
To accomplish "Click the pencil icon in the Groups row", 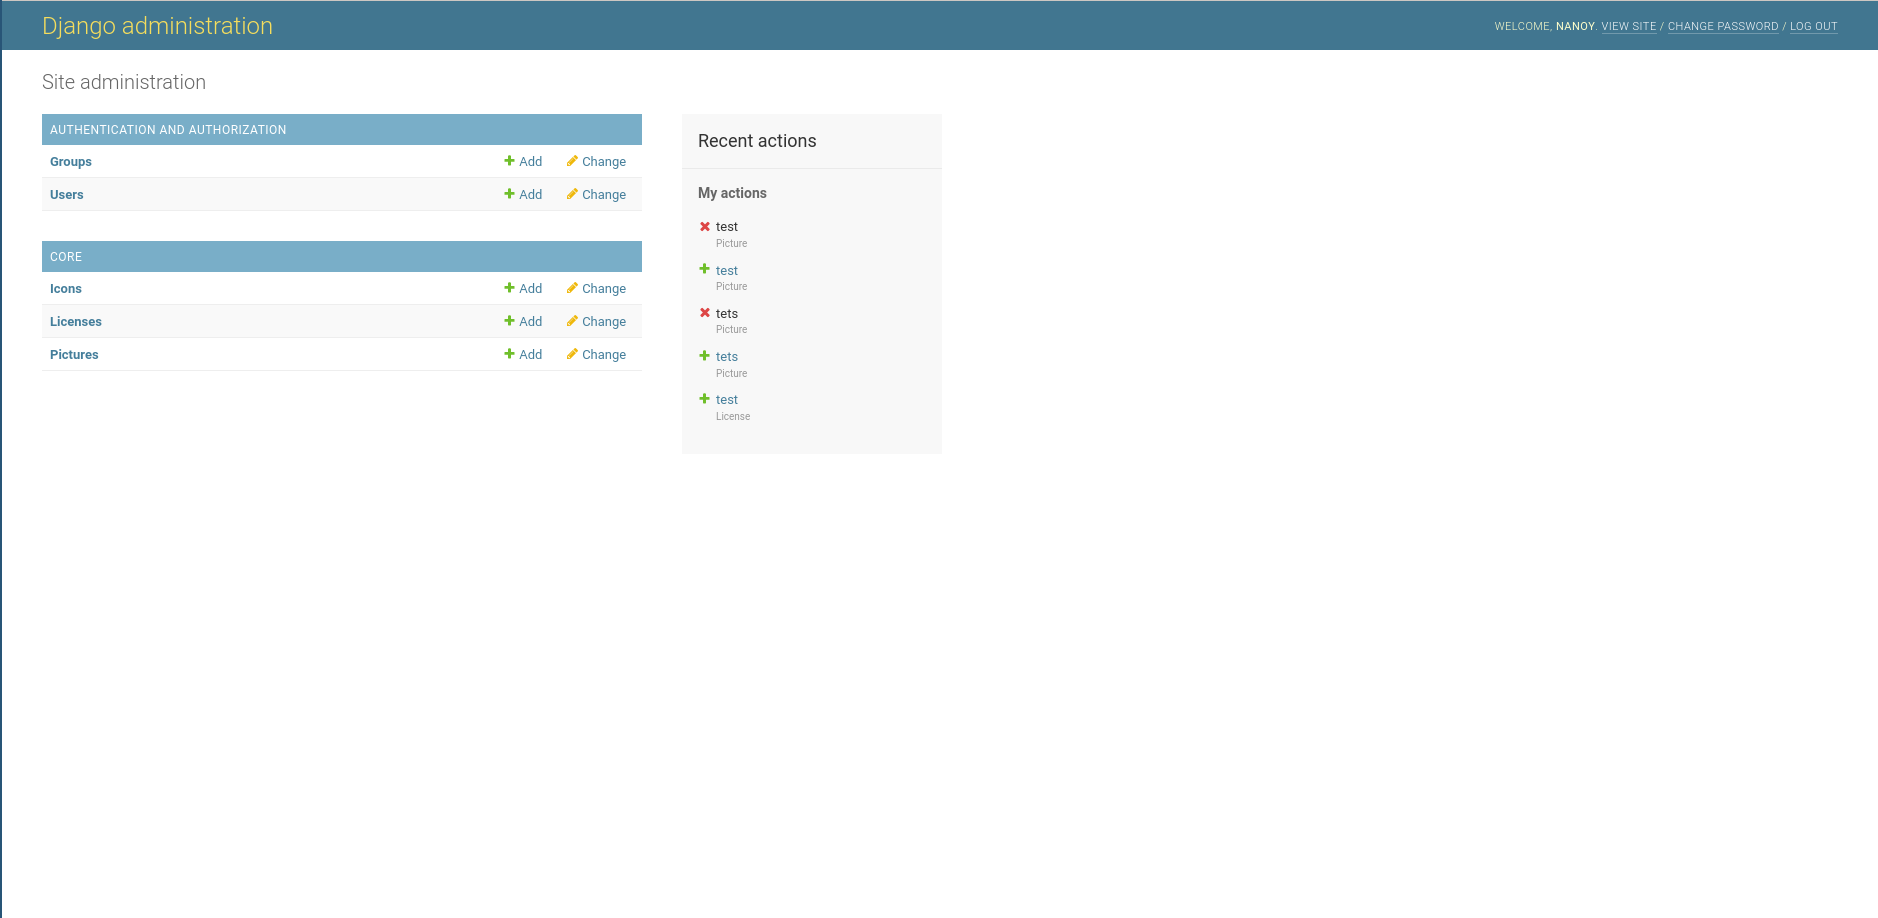I will point(572,161).
